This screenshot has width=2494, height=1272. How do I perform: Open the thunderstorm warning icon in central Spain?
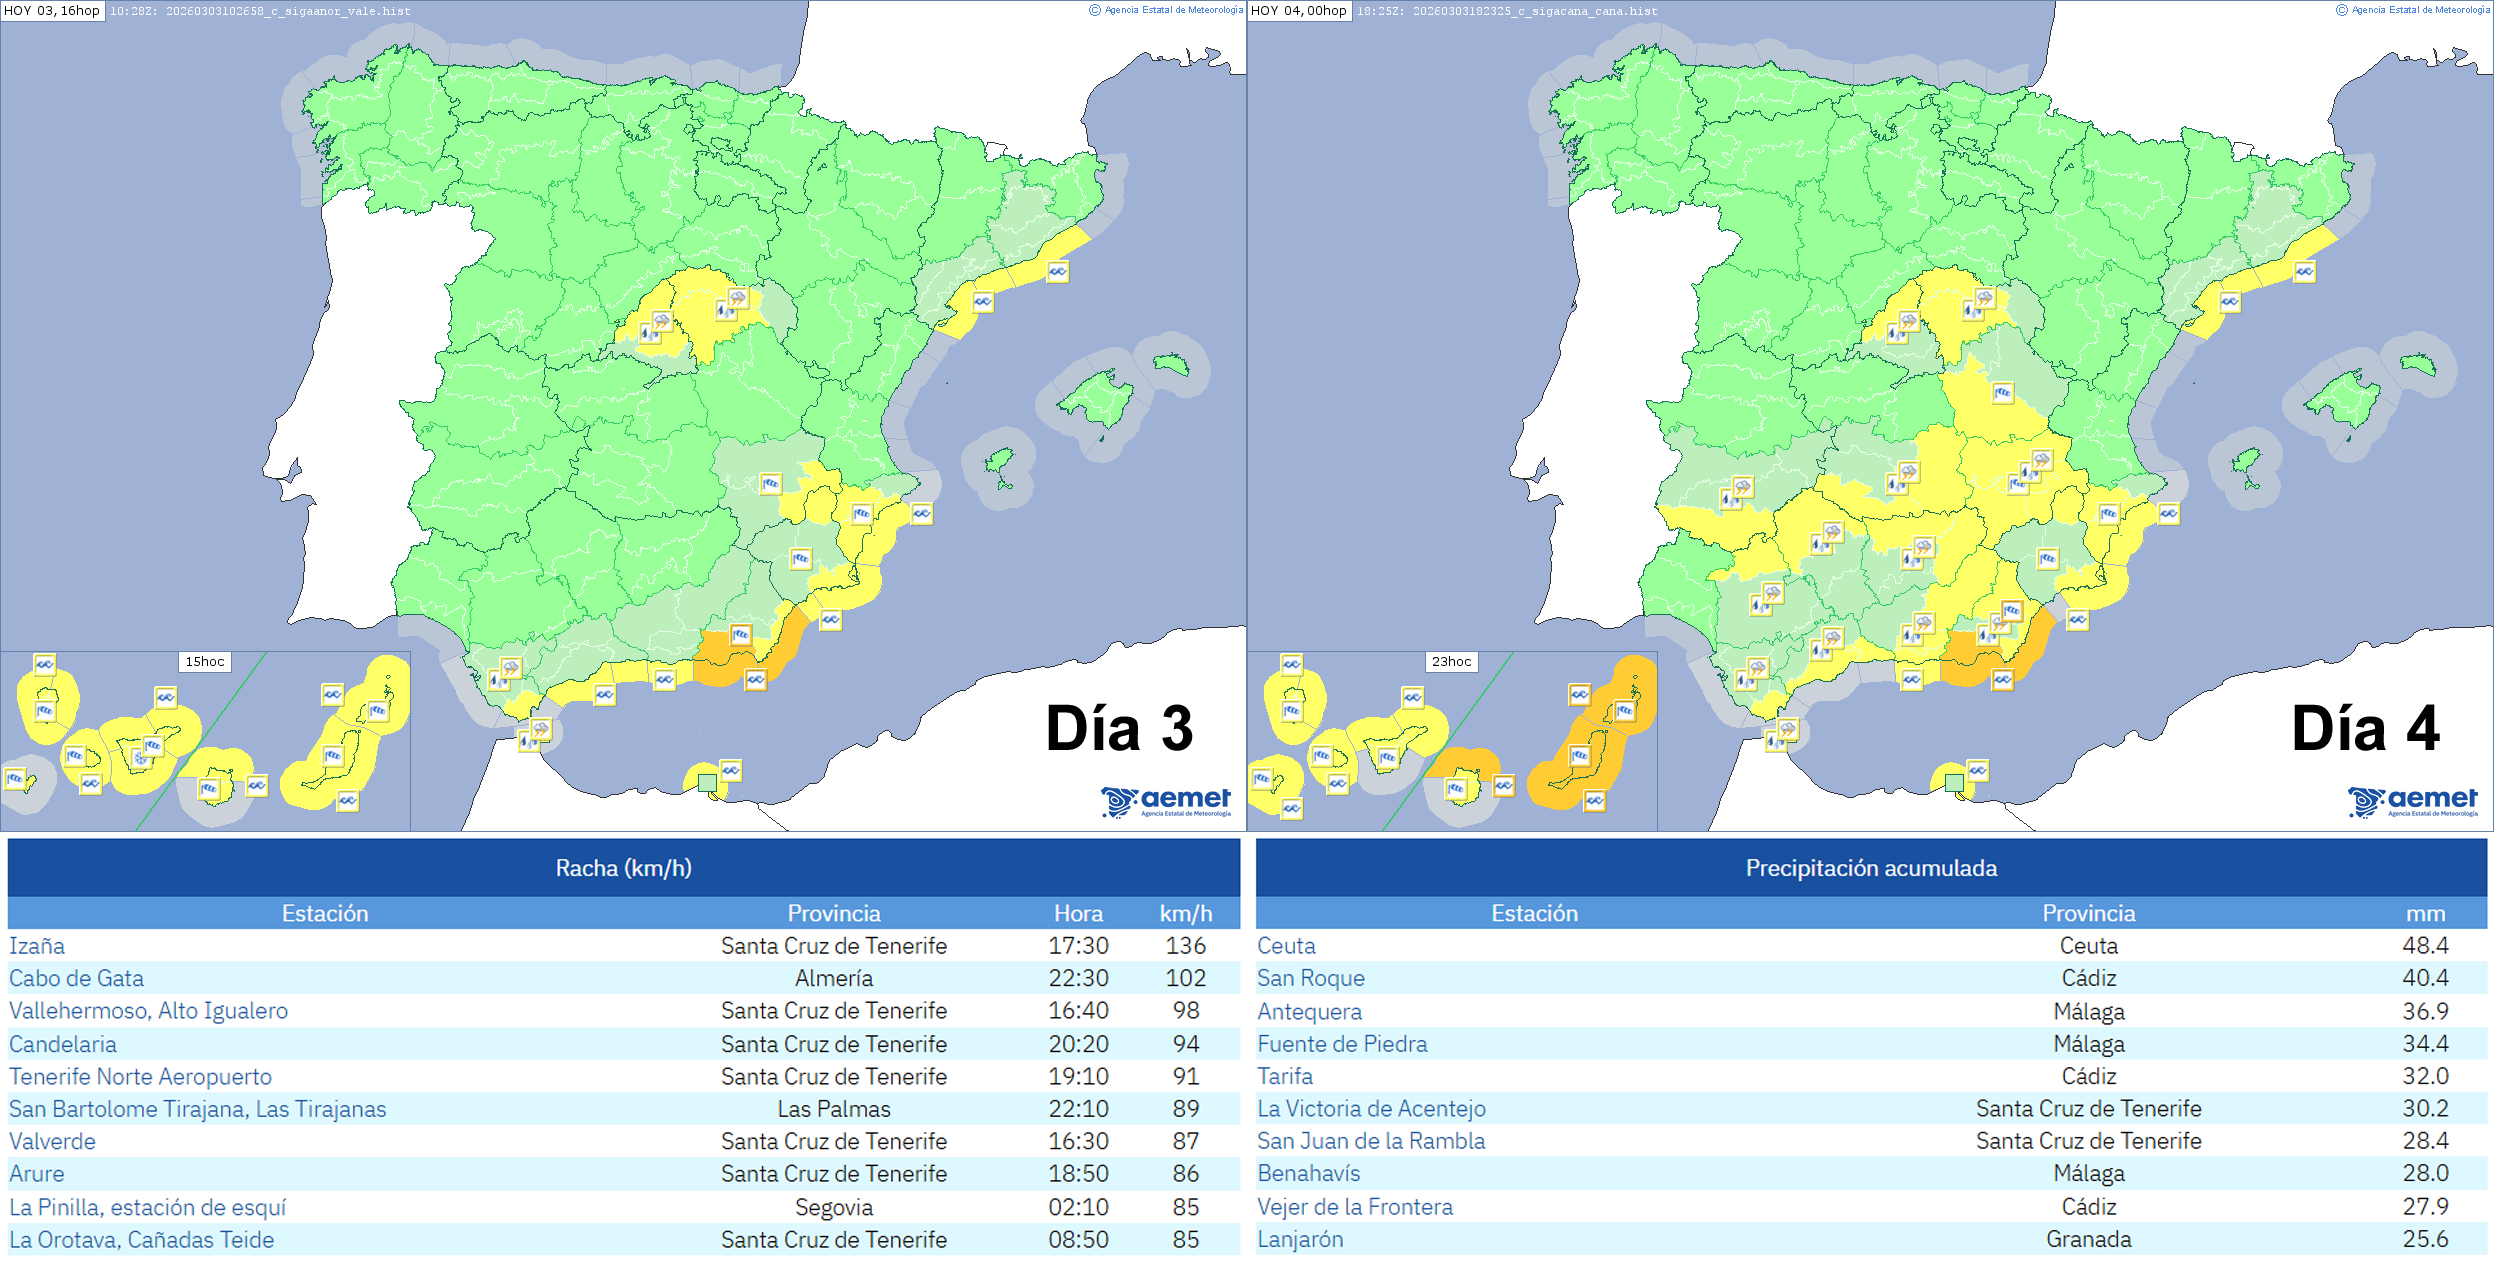click(737, 297)
